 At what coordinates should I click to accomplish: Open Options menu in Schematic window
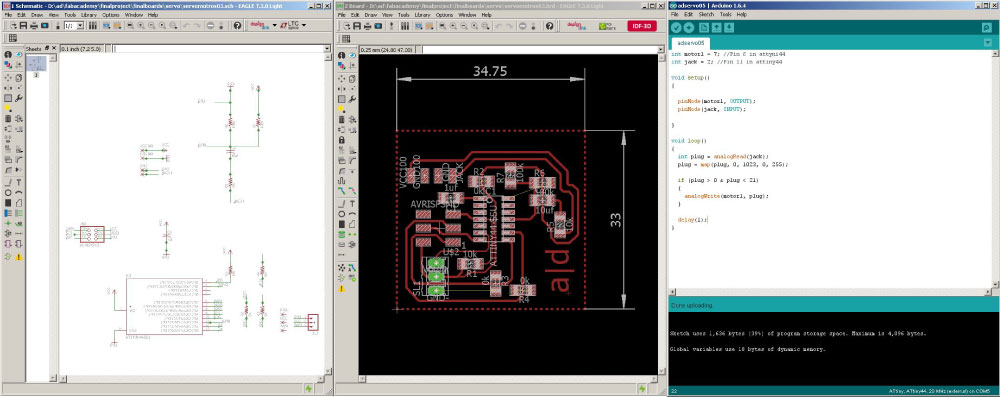(110, 15)
